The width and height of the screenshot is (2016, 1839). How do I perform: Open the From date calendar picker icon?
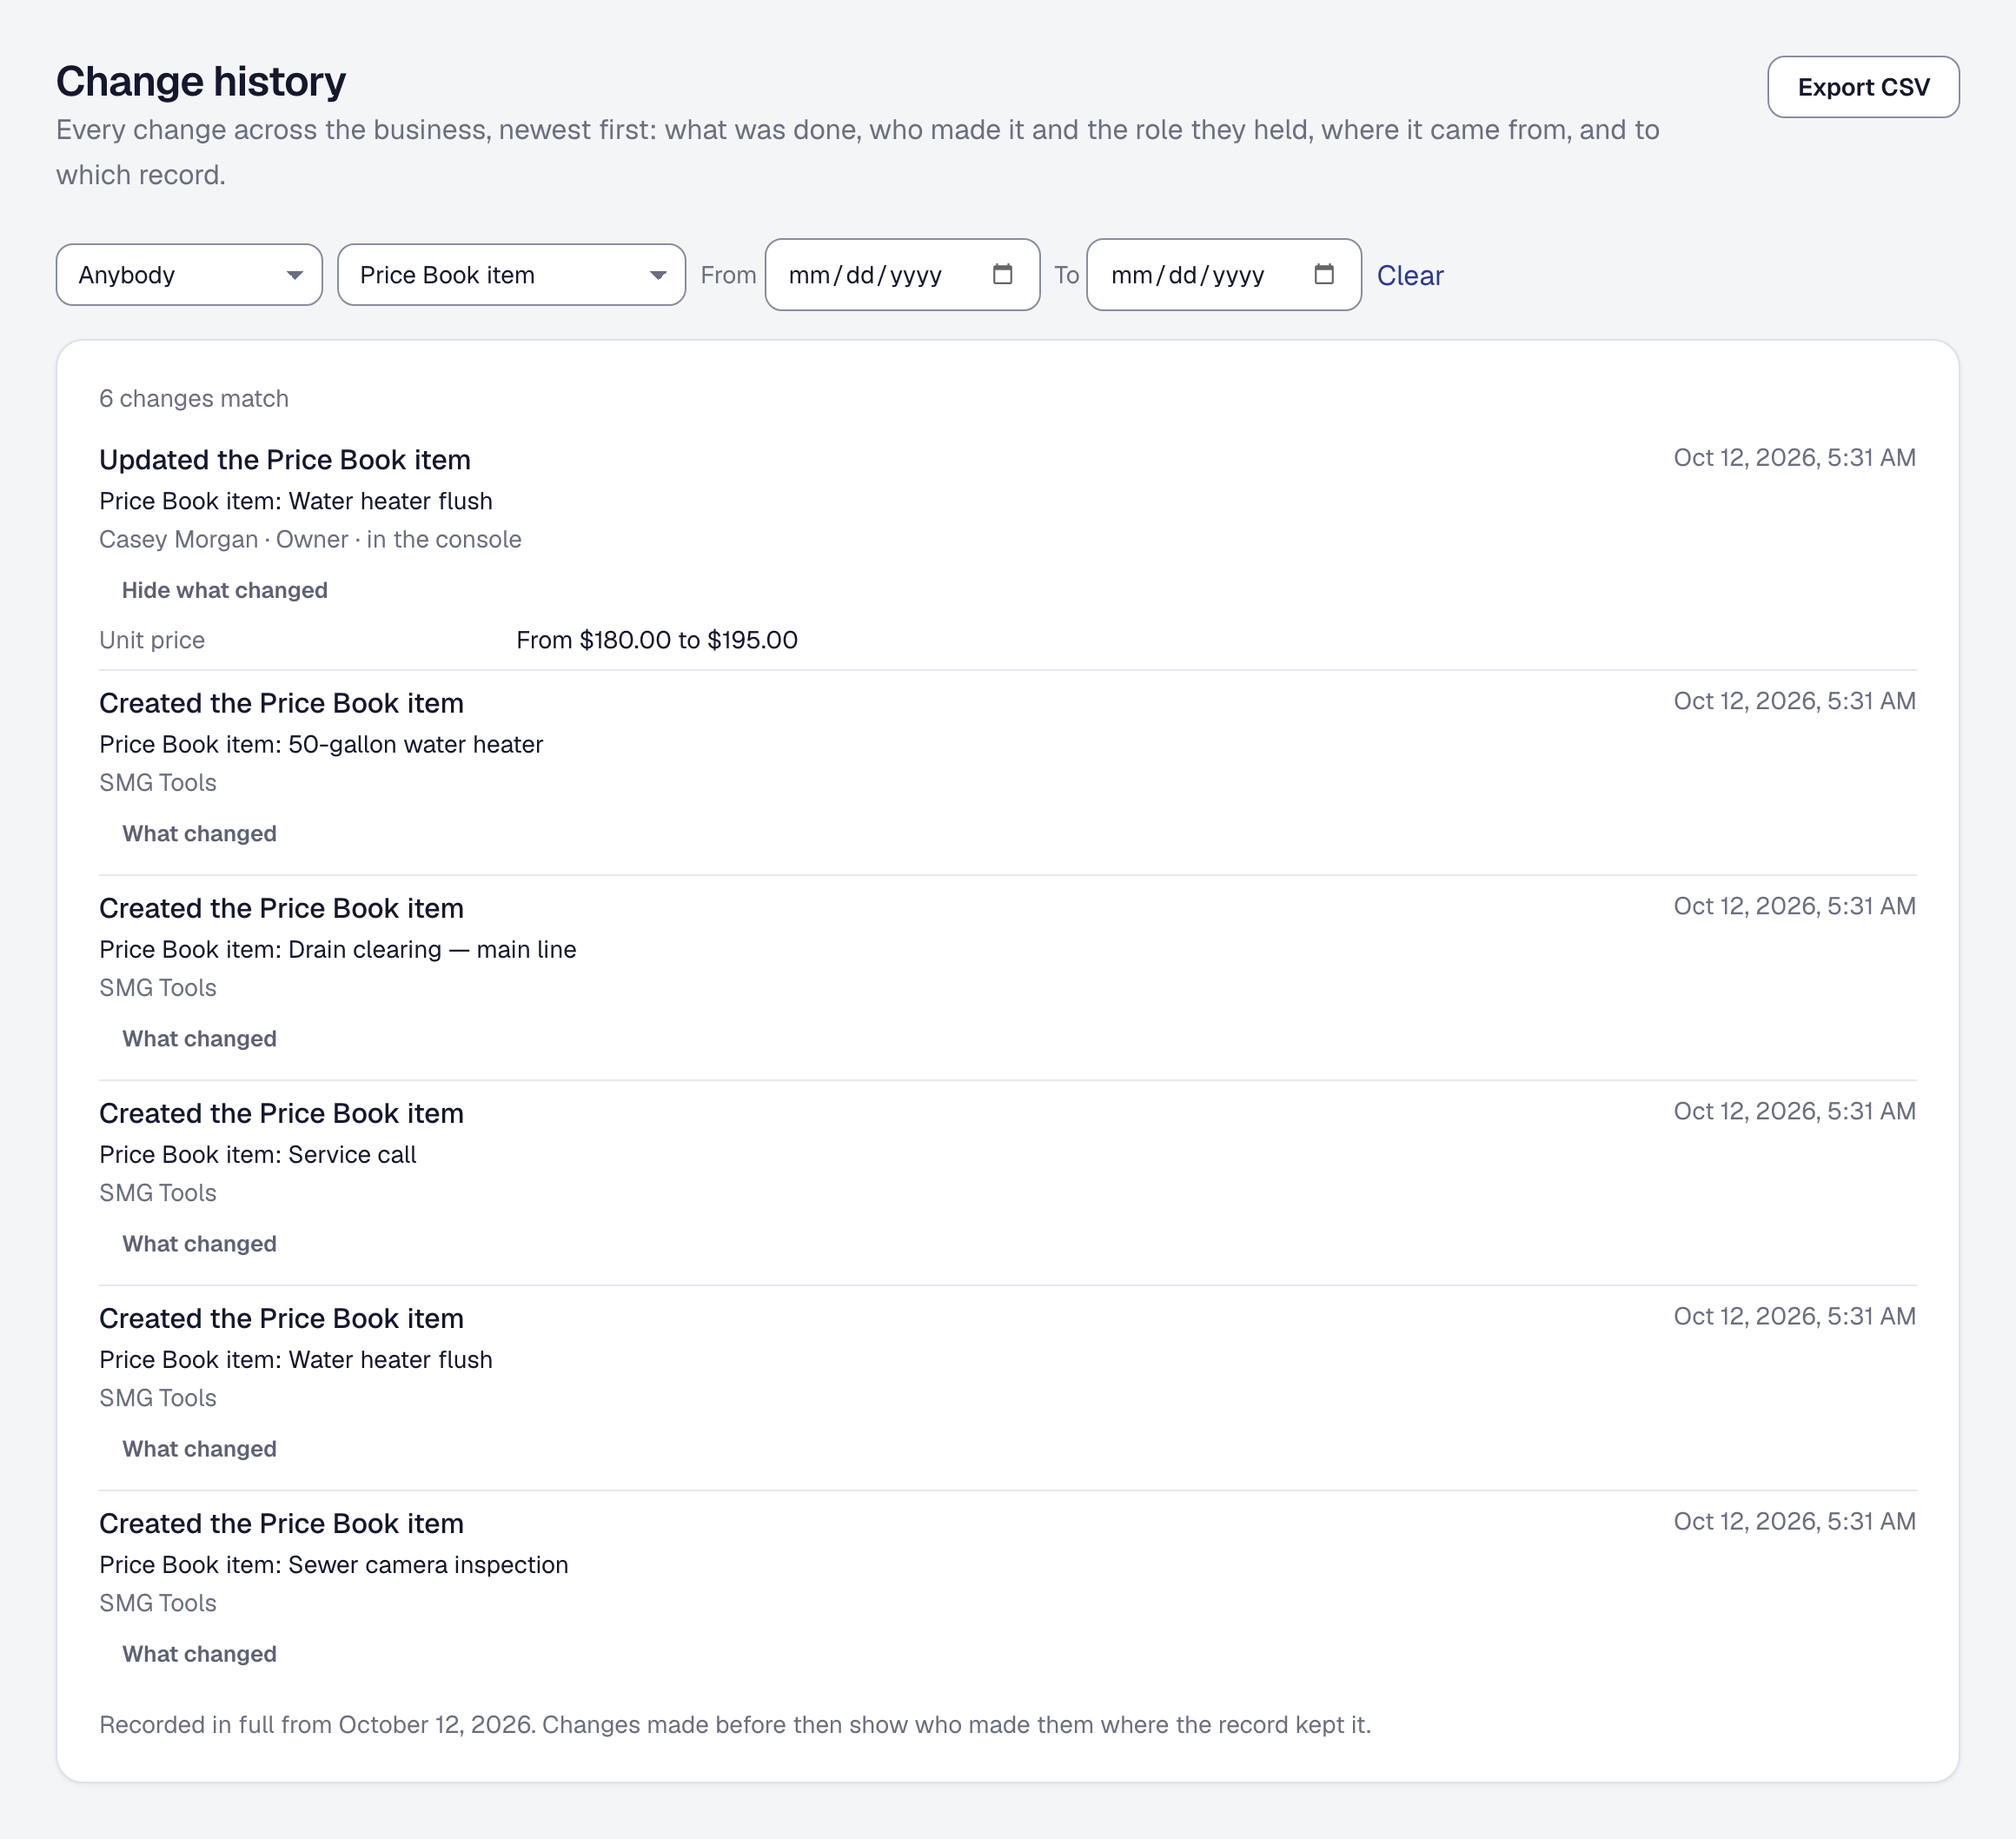[1002, 274]
